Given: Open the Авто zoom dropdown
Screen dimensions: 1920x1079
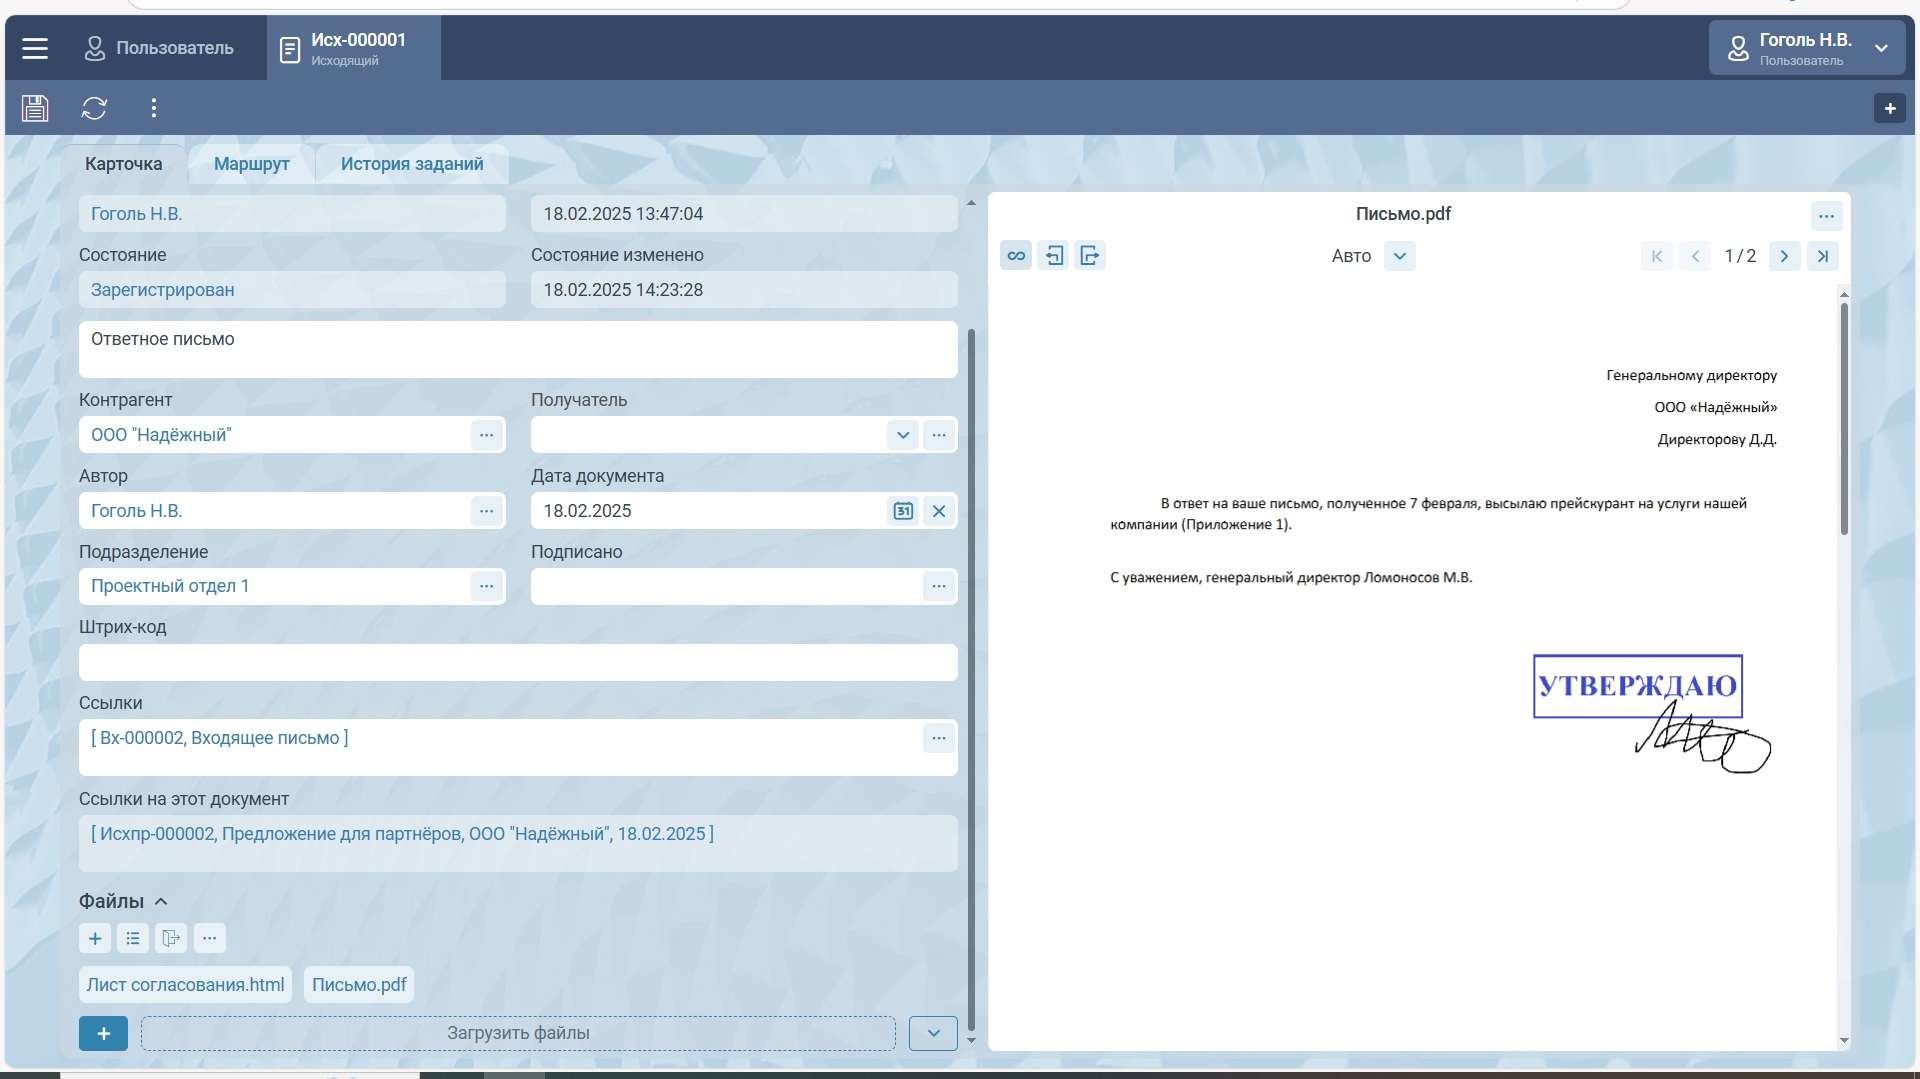Looking at the screenshot, I should [1399, 256].
